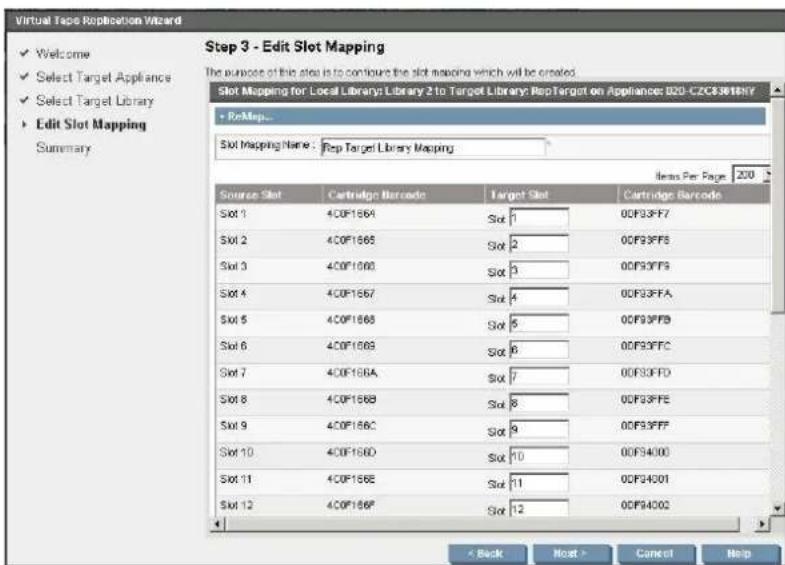Select the Select Target Appliance step
The height and width of the screenshot is (565, 785).
[x=104, y=77]
